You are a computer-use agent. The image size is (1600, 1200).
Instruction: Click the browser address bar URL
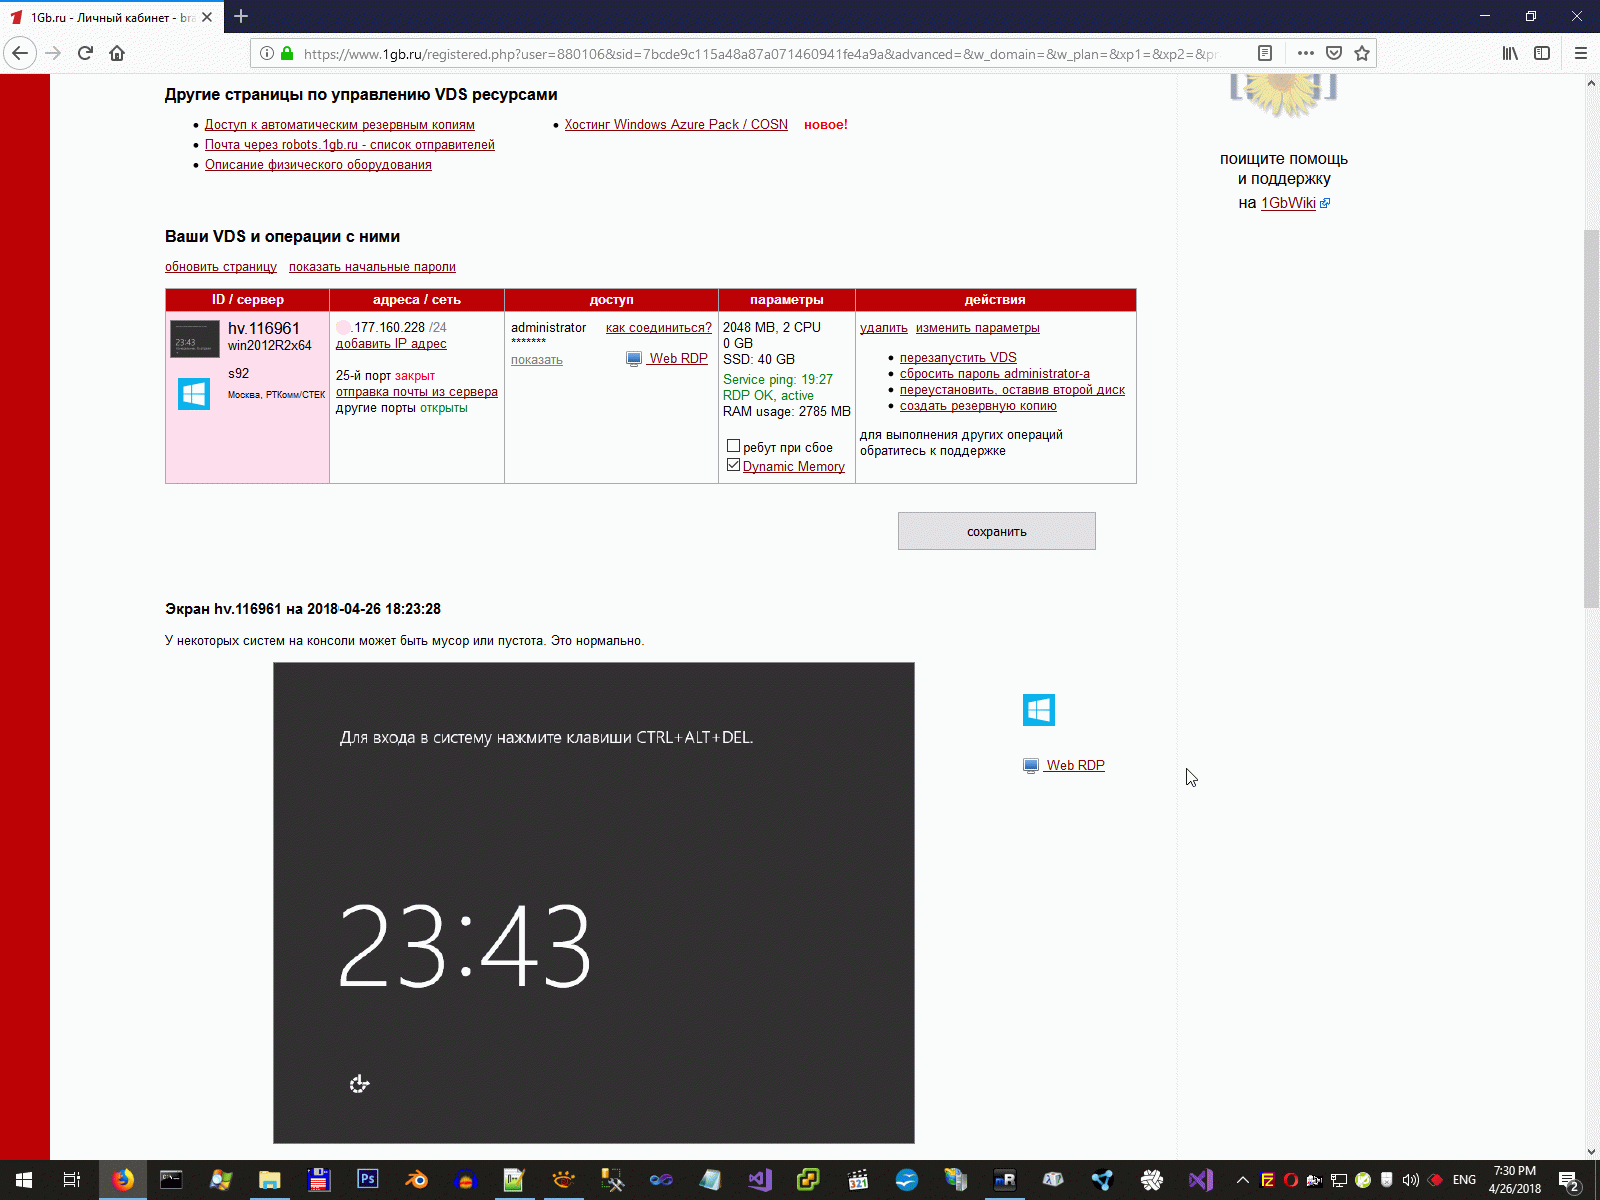coord(760,54)
